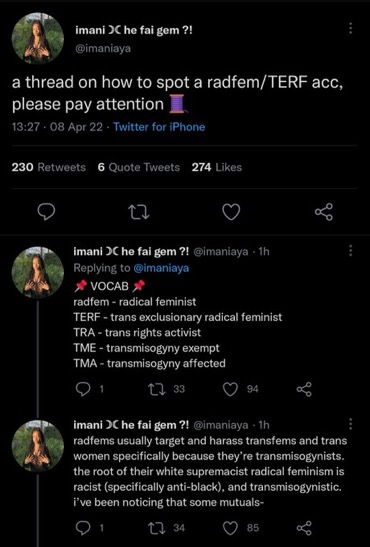Image resolution: width=370 pixels, height=547 pixels.
Task: Open more options on third tweet
Action: [x=350, y=424]
